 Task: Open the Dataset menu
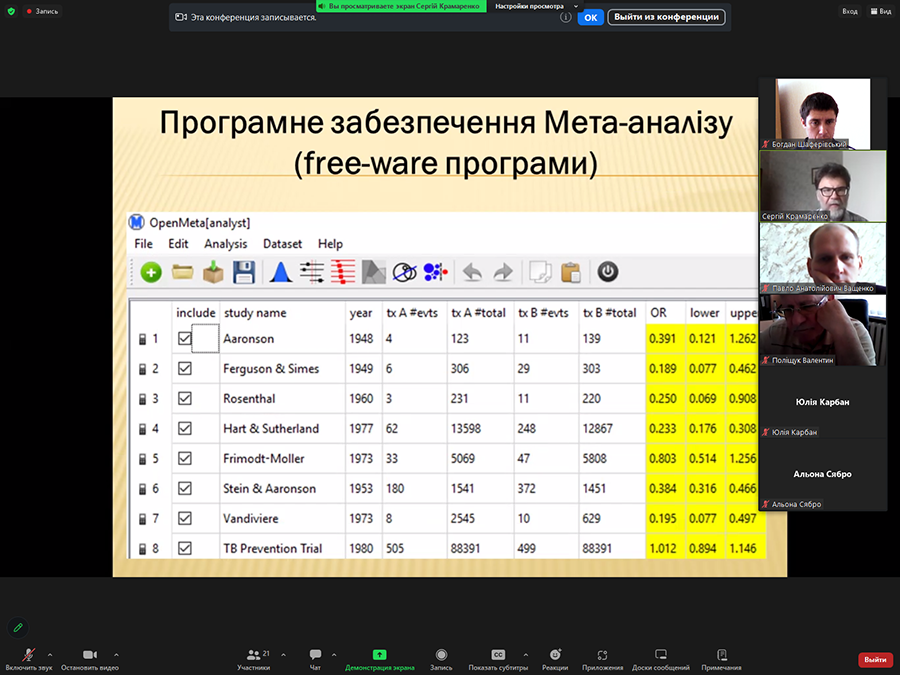coord(282,244)
